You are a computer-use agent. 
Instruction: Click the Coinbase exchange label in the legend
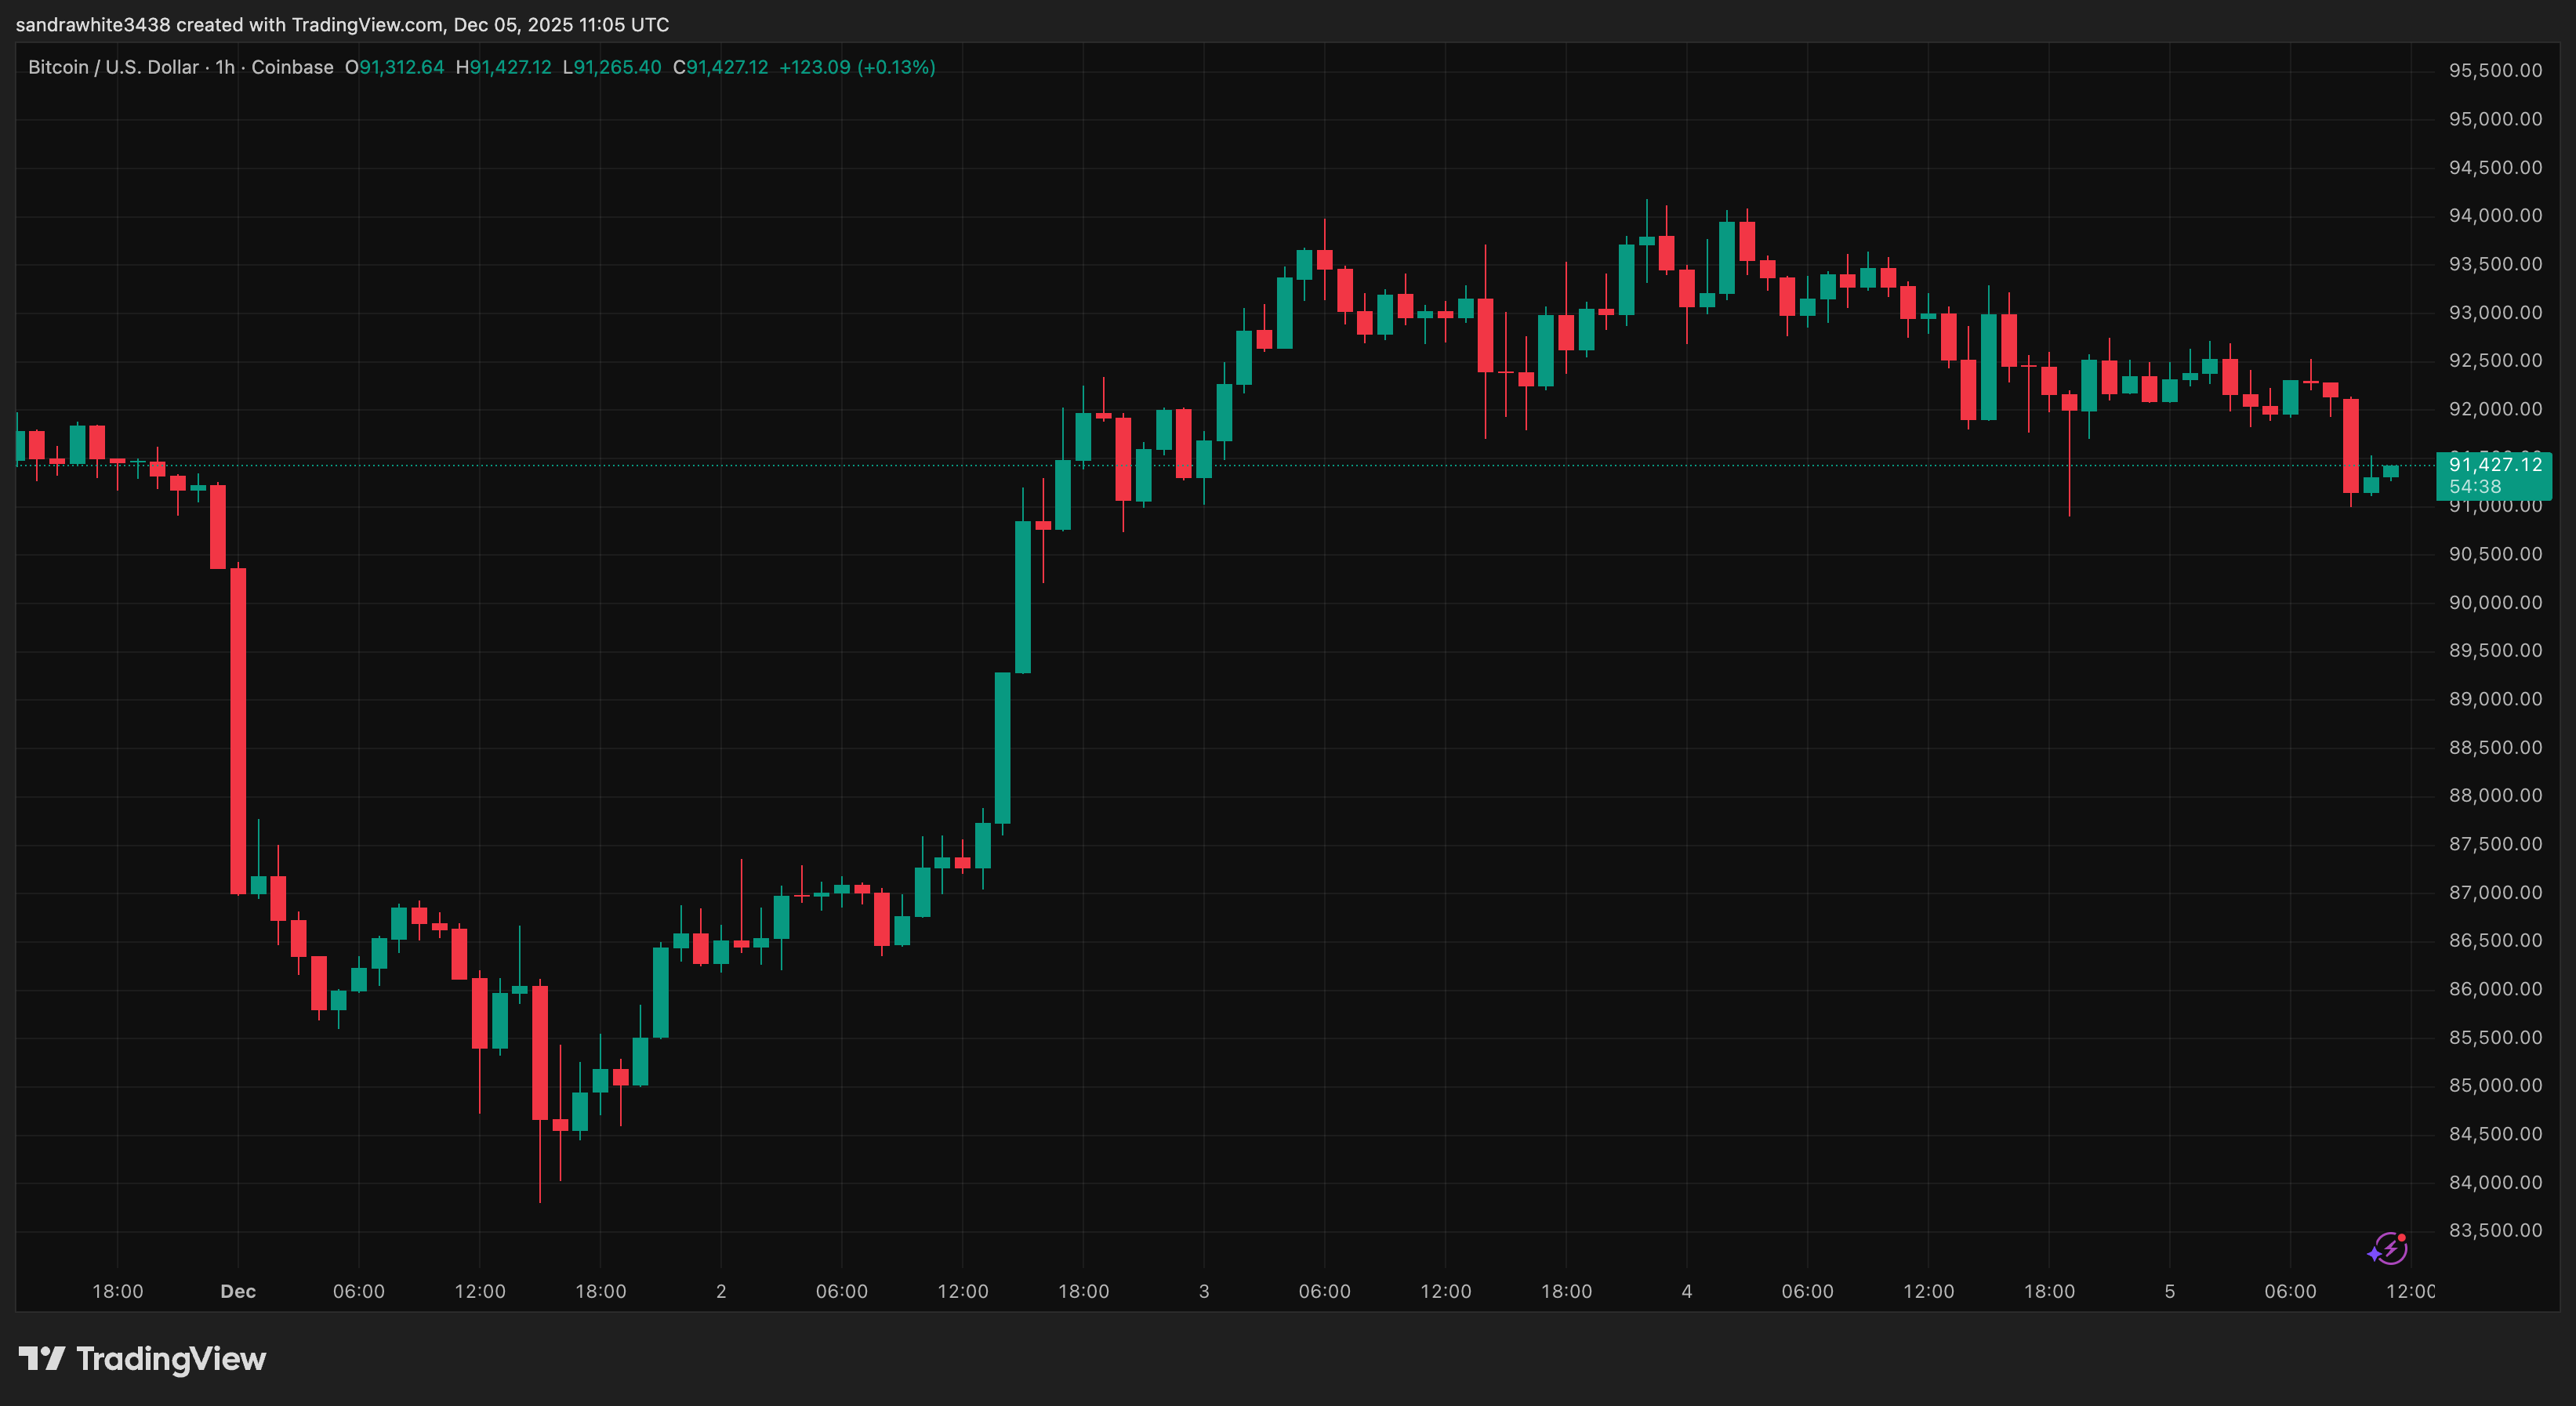(x=293, y=67)
